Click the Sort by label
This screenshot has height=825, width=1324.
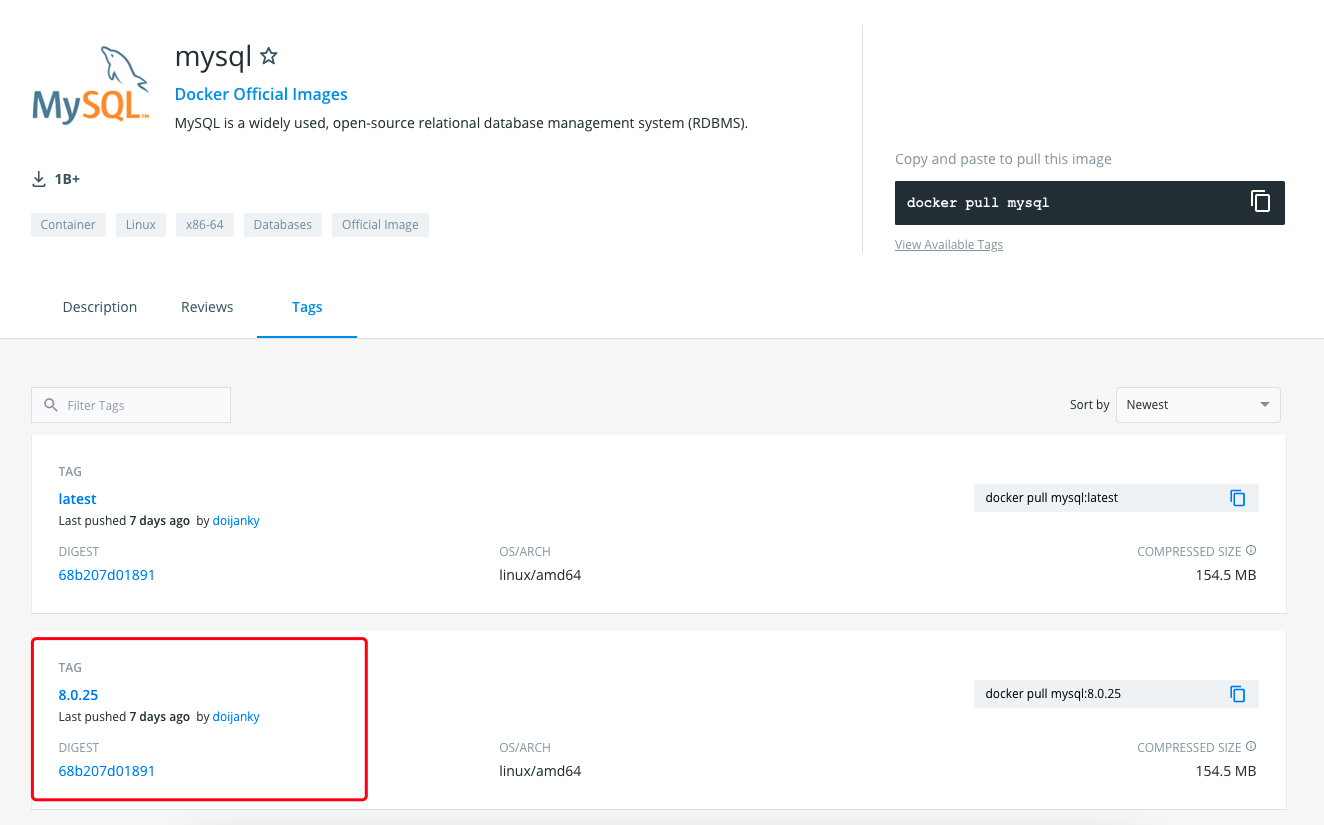pyautogui.click(x=1090, y=405)
